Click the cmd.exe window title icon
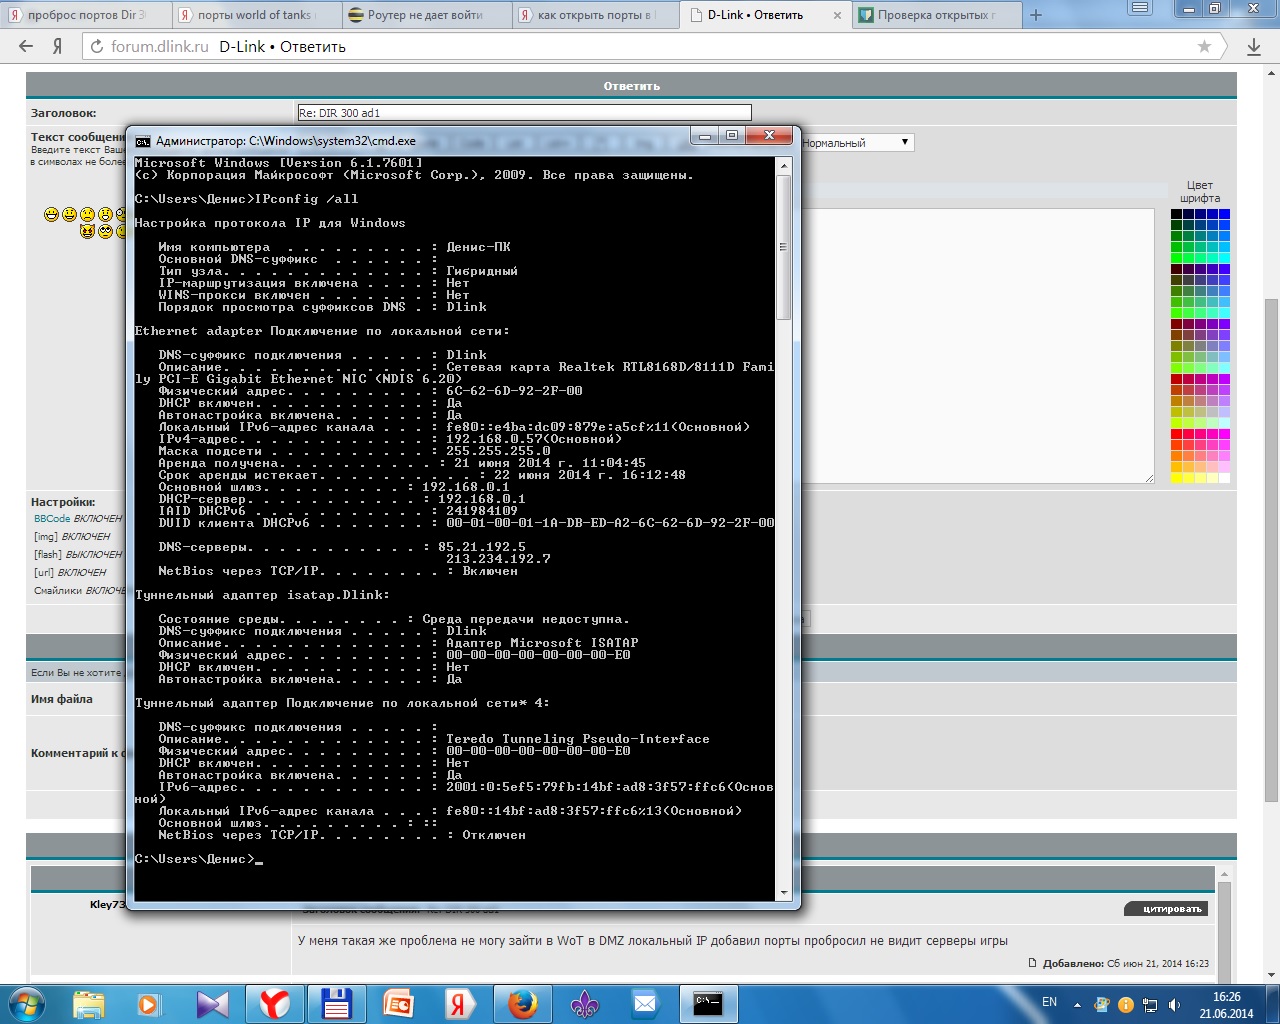 point(143,141)
